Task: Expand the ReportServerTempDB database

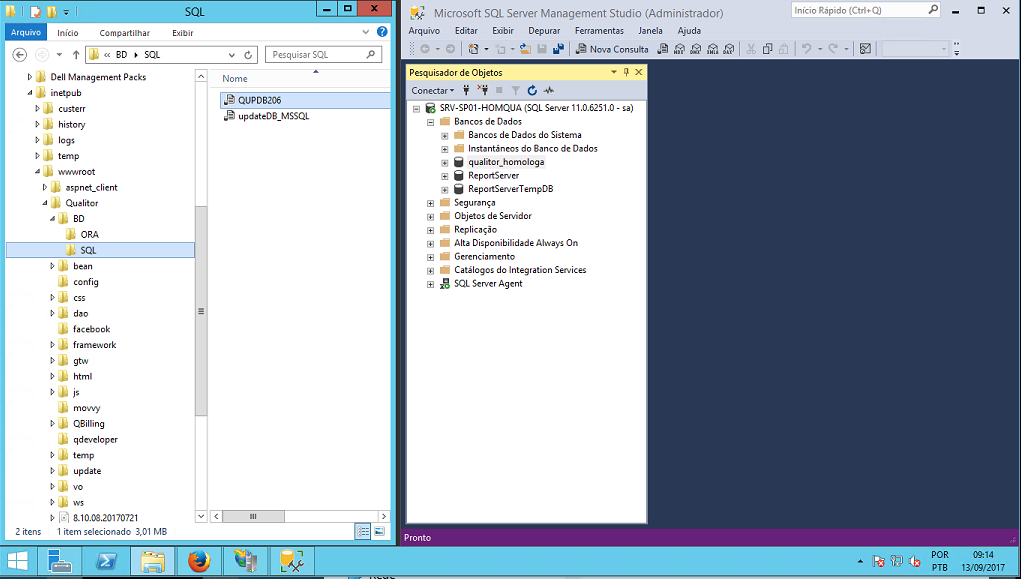Action: [445, 190]
